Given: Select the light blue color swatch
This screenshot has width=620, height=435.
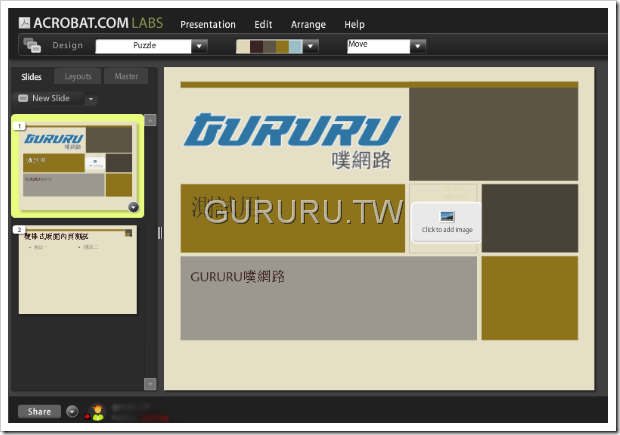Looking at the screenshot, I should (296, 46).
